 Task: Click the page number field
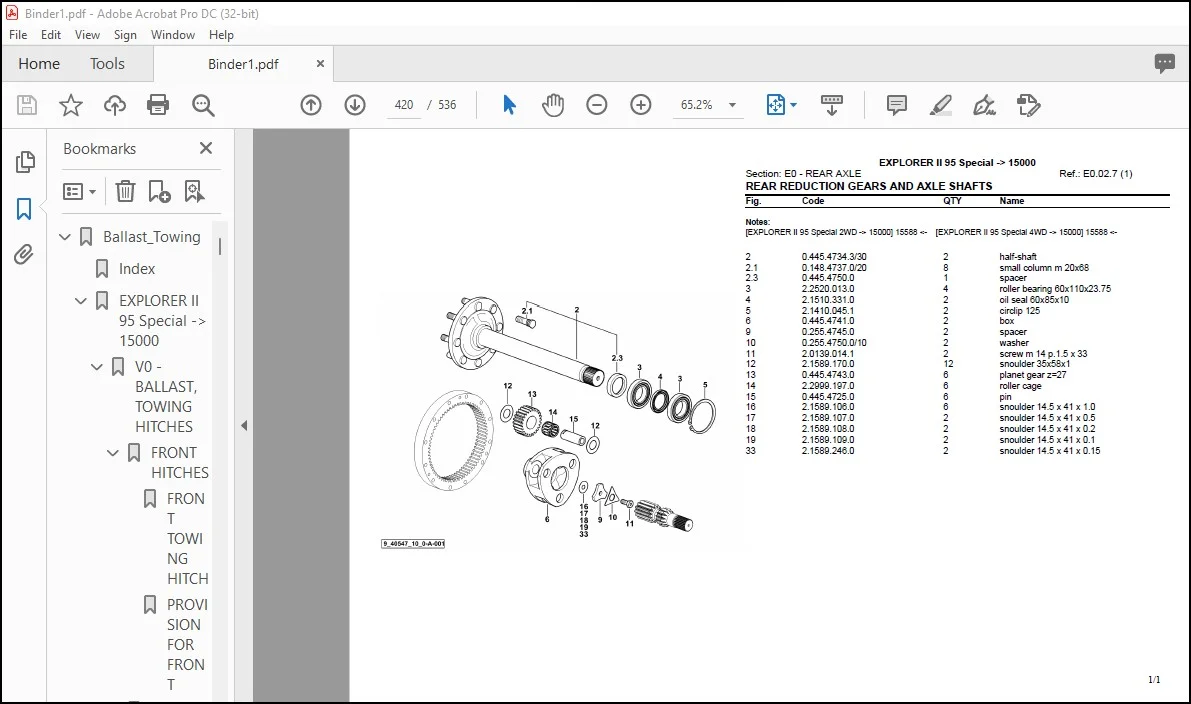[x=404, y=105]
